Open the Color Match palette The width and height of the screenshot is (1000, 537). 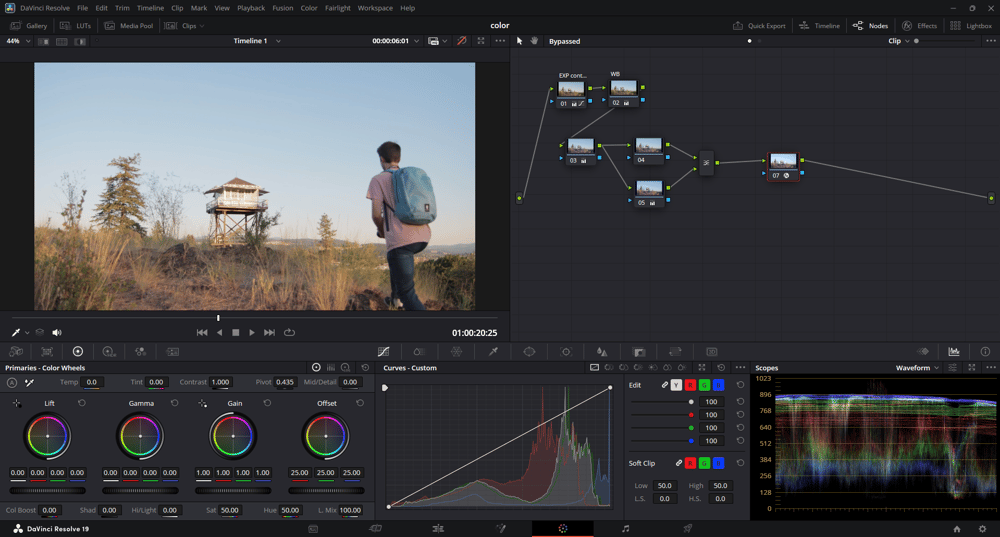point(47,351)
